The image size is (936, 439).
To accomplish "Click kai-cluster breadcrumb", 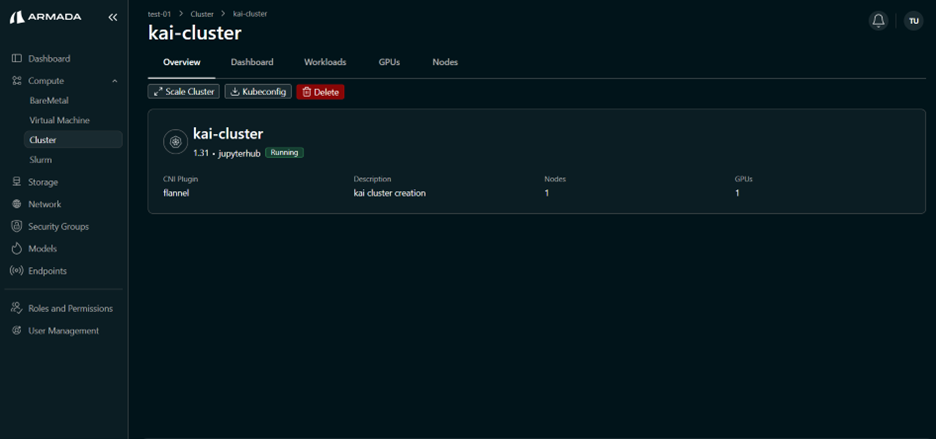I will click(250, 14).
